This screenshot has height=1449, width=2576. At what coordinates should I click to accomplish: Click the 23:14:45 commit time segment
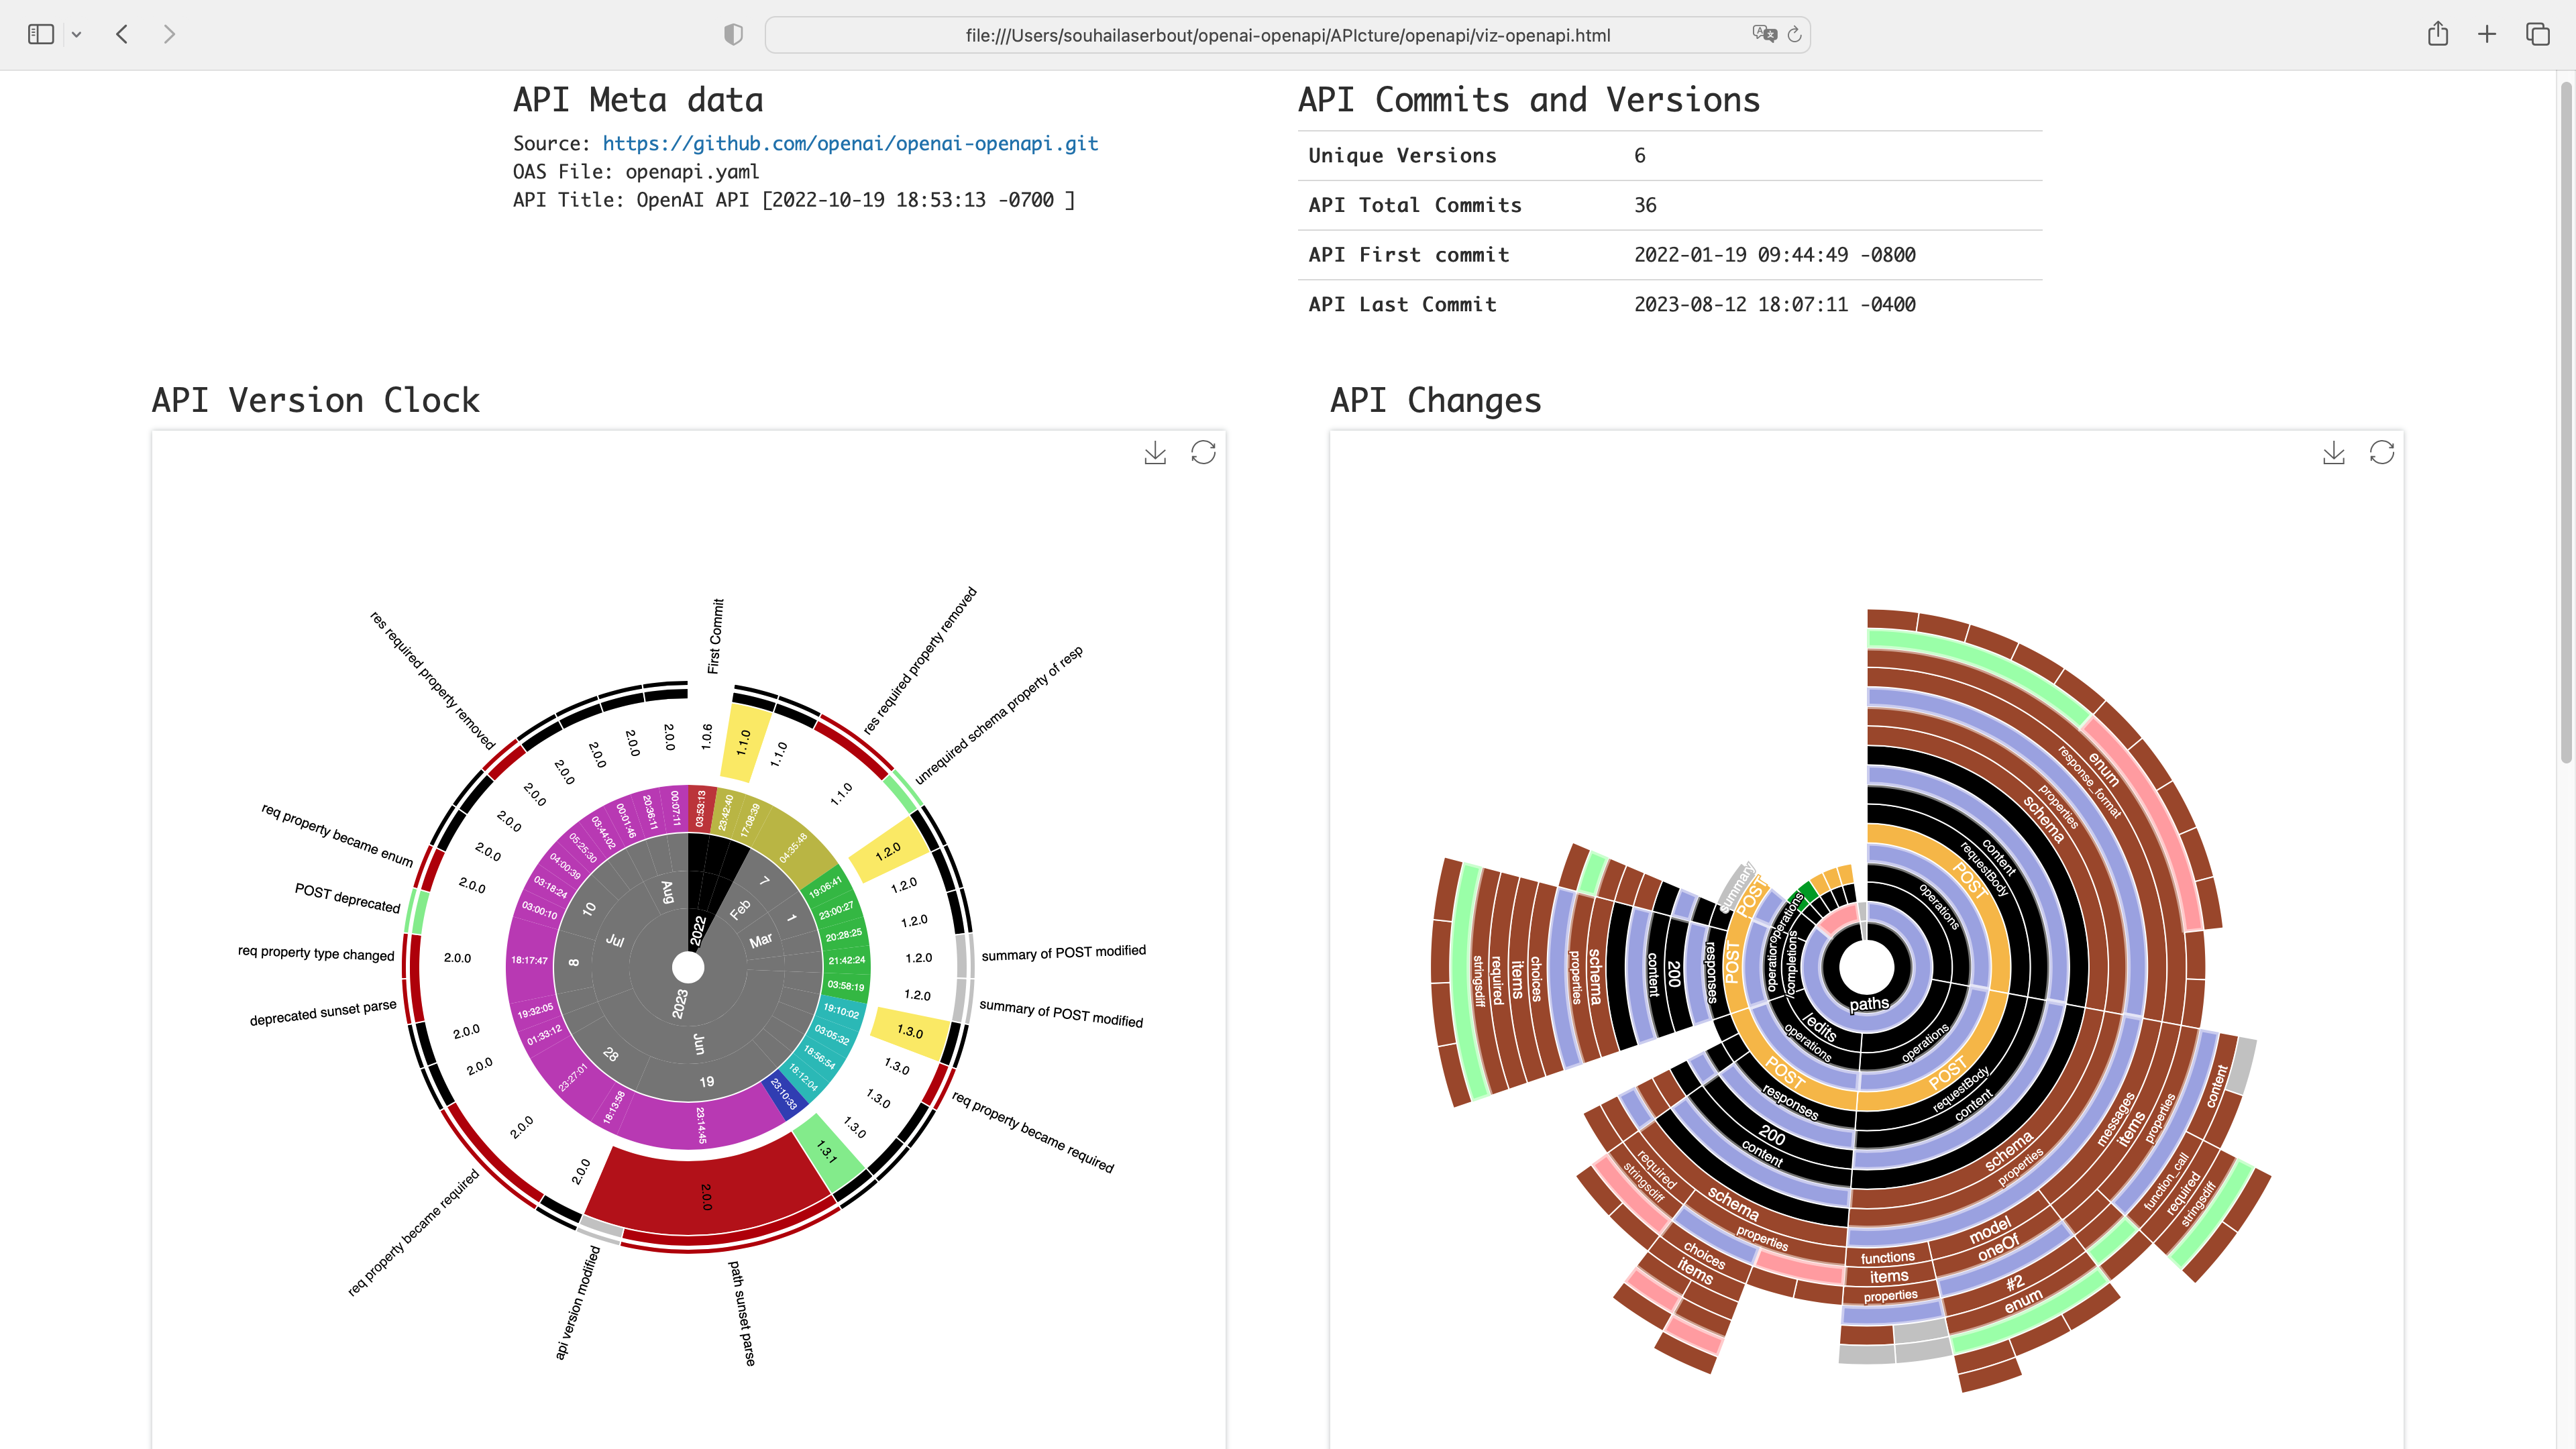(x=701, y=1125)
